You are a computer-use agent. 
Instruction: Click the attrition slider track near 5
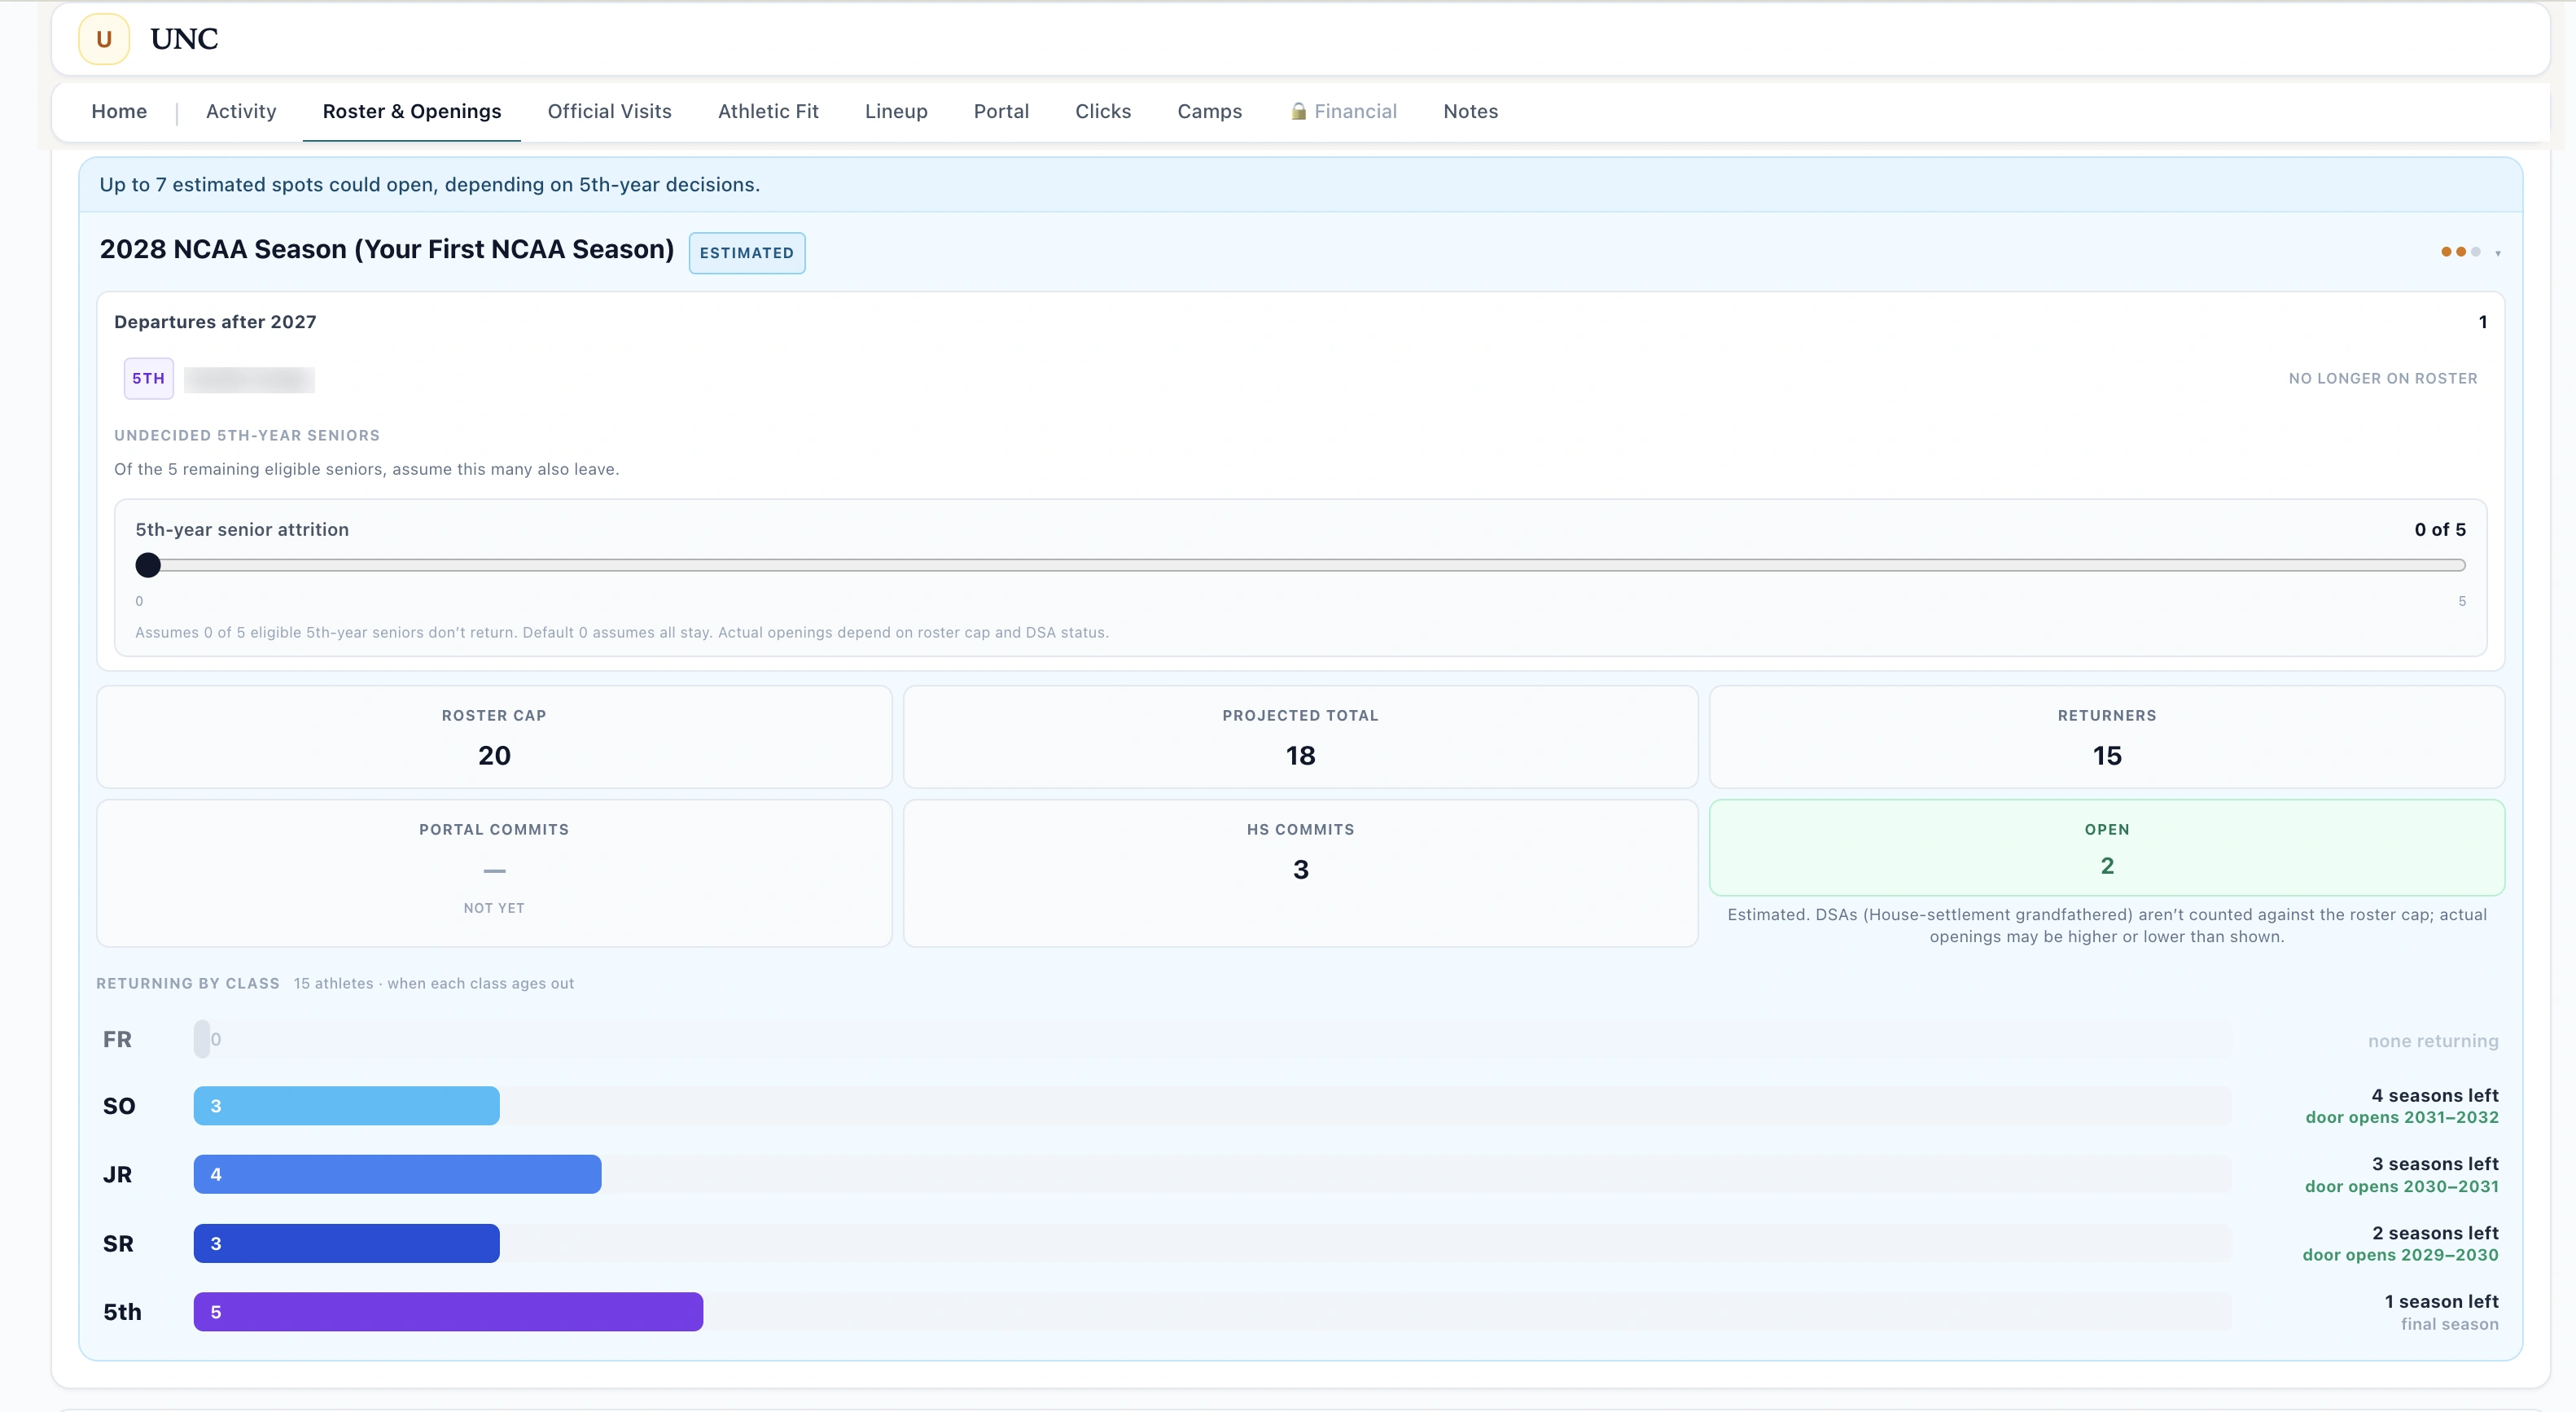(2455, 565)
